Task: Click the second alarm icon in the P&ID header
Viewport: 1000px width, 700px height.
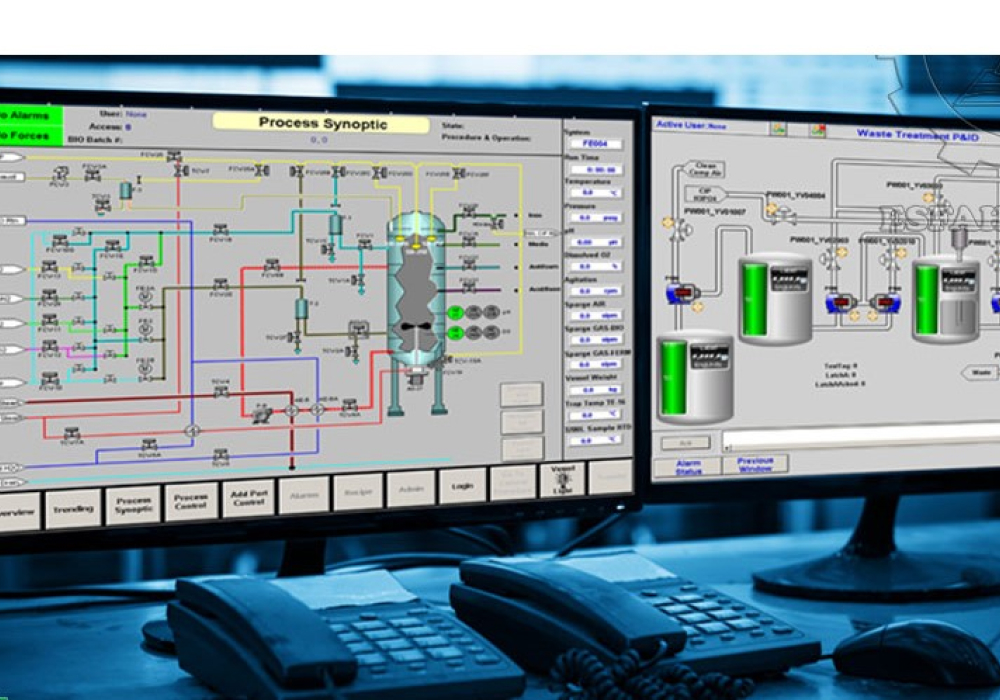Action: click(818, 131)
